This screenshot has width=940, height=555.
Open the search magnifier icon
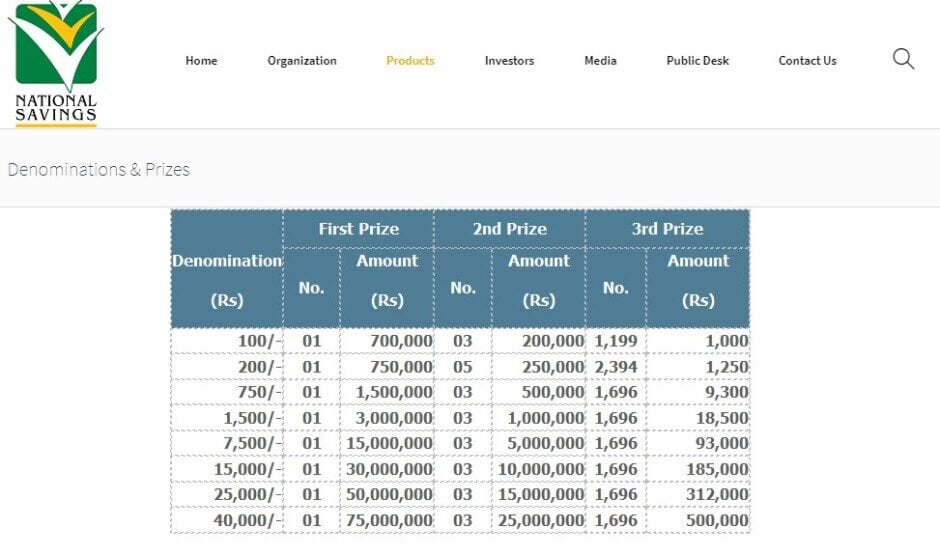(x=903, y=59)
